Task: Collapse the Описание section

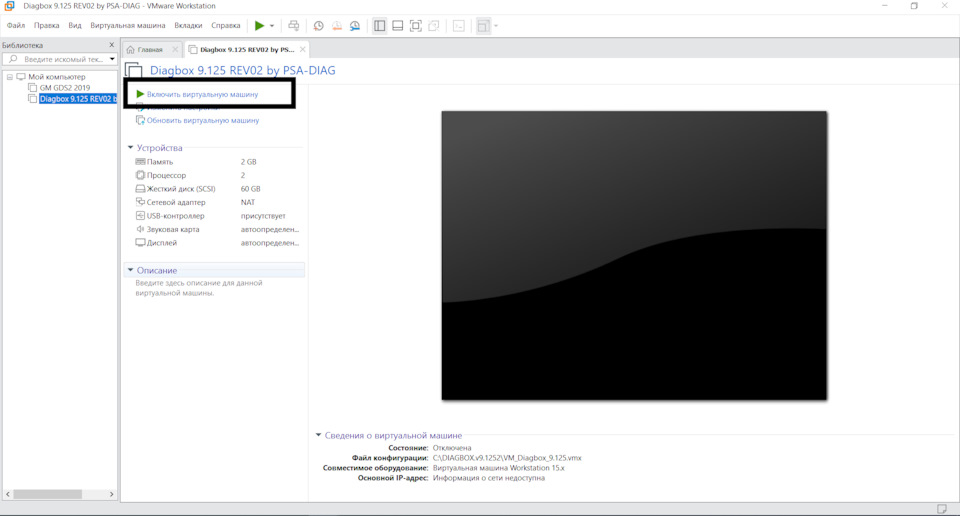Action: click(x=130, y=270)
